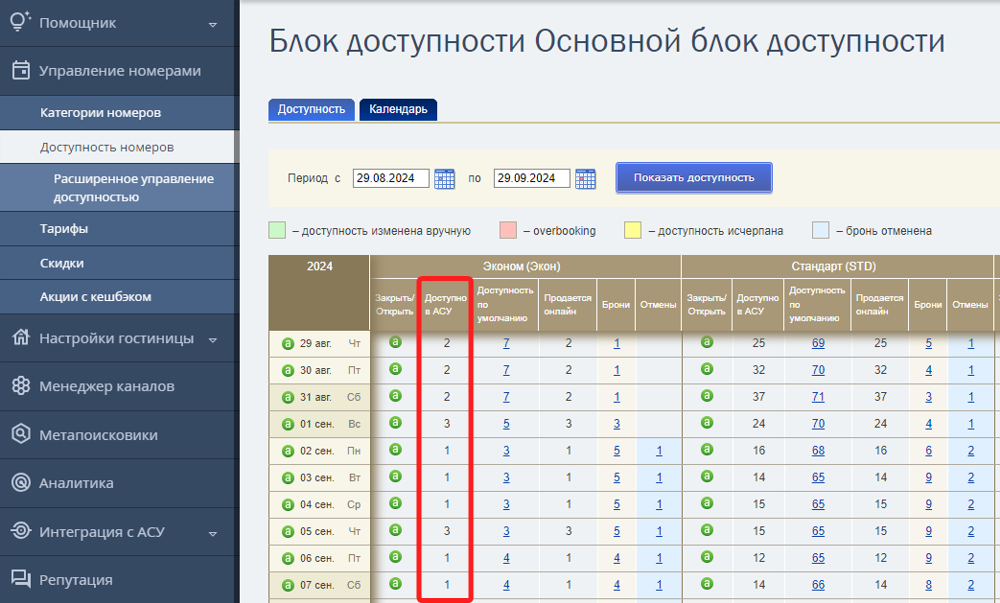Click green status icon beside 05 сен. date
Viewport: 1000px width, 603px height.
pos(288,531)
